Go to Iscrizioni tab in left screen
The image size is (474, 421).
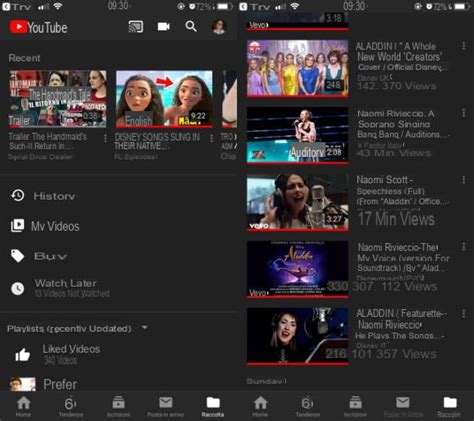(x=118, y=407)
